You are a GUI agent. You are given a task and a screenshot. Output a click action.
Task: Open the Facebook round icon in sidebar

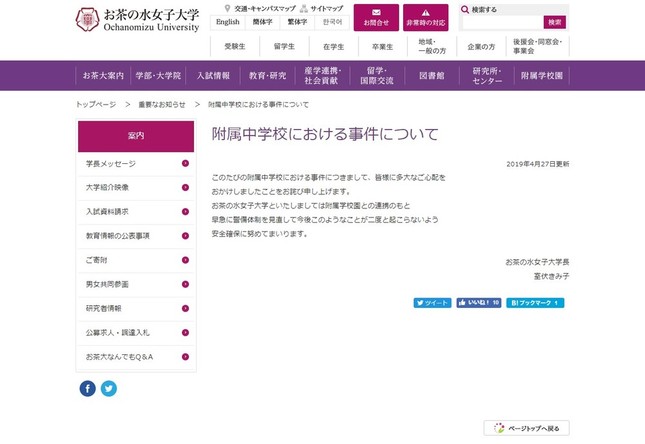[88, 388]
